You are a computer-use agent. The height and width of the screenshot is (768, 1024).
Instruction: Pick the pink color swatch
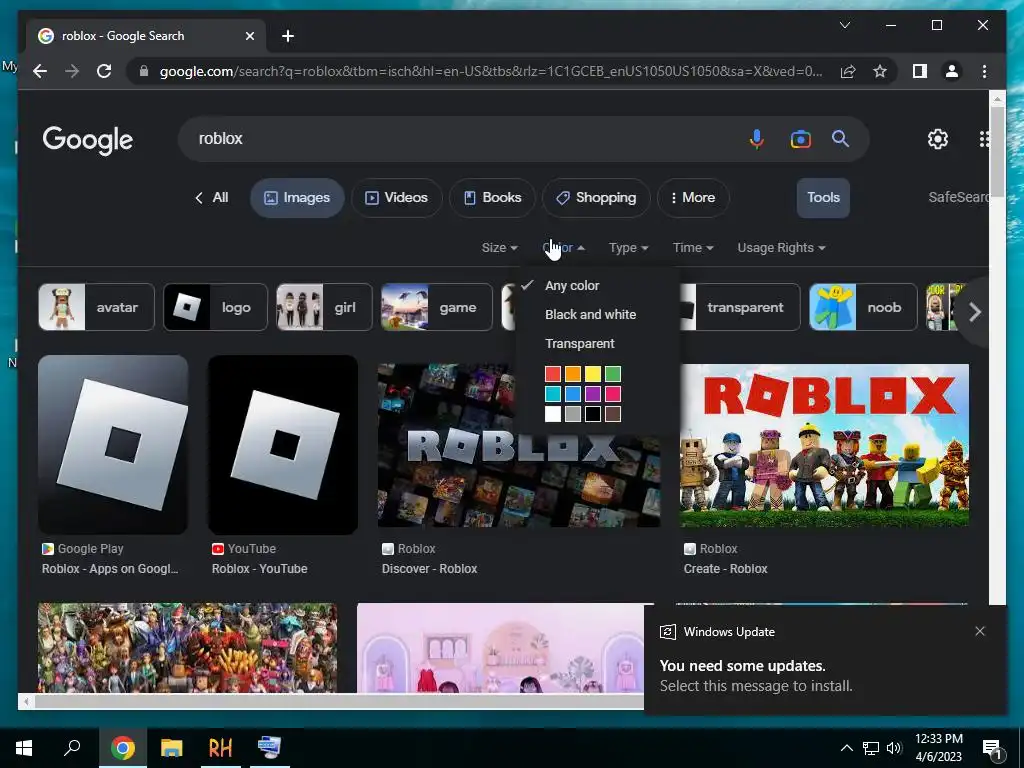(613, 394)
